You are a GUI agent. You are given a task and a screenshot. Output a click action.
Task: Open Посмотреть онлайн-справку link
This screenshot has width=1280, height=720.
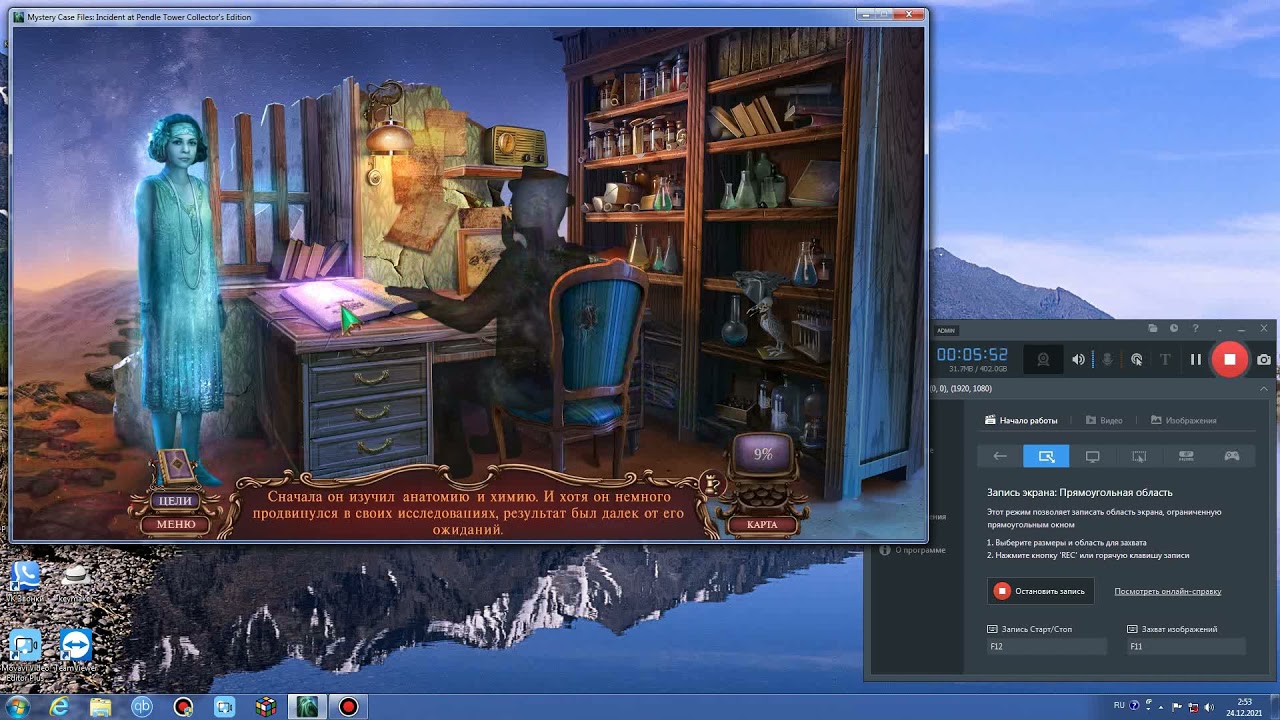coord(1168,591)
